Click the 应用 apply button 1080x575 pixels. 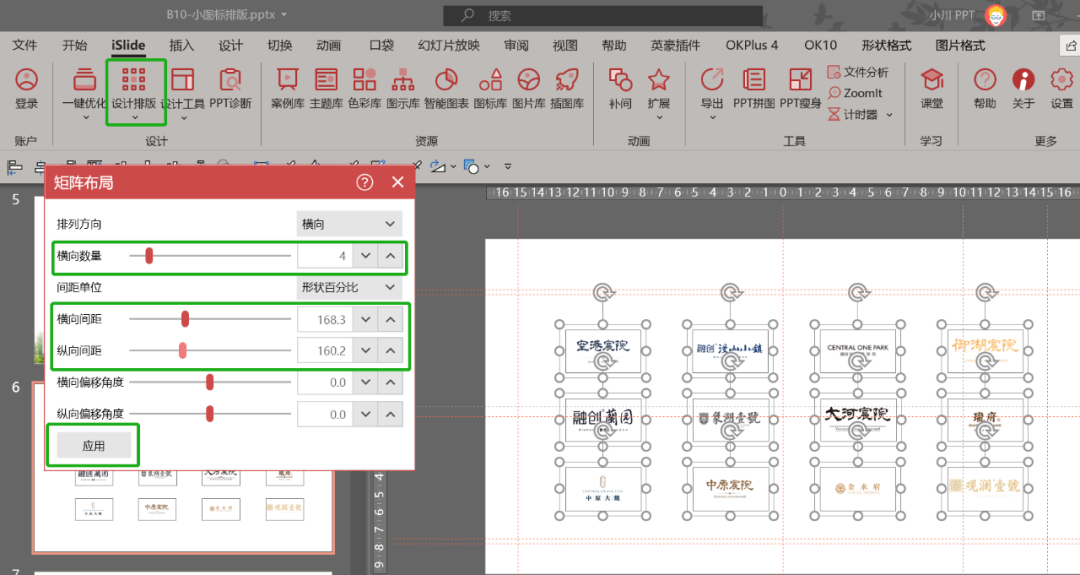[94, 446]
